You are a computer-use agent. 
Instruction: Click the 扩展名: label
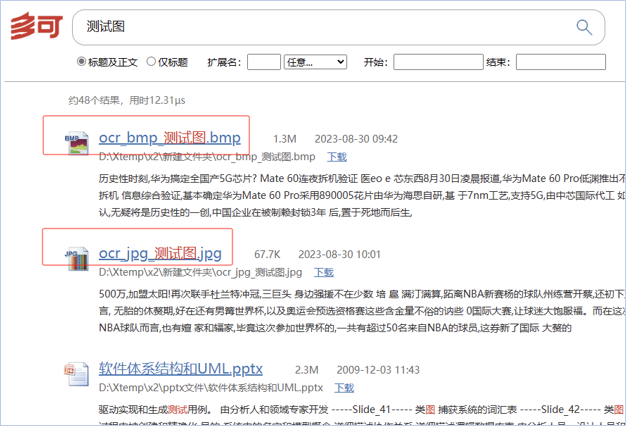224,62
